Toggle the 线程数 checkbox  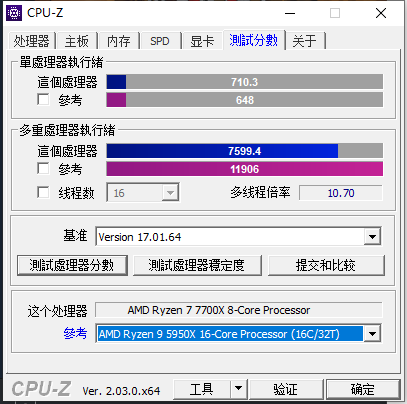[x=43, y=192]
